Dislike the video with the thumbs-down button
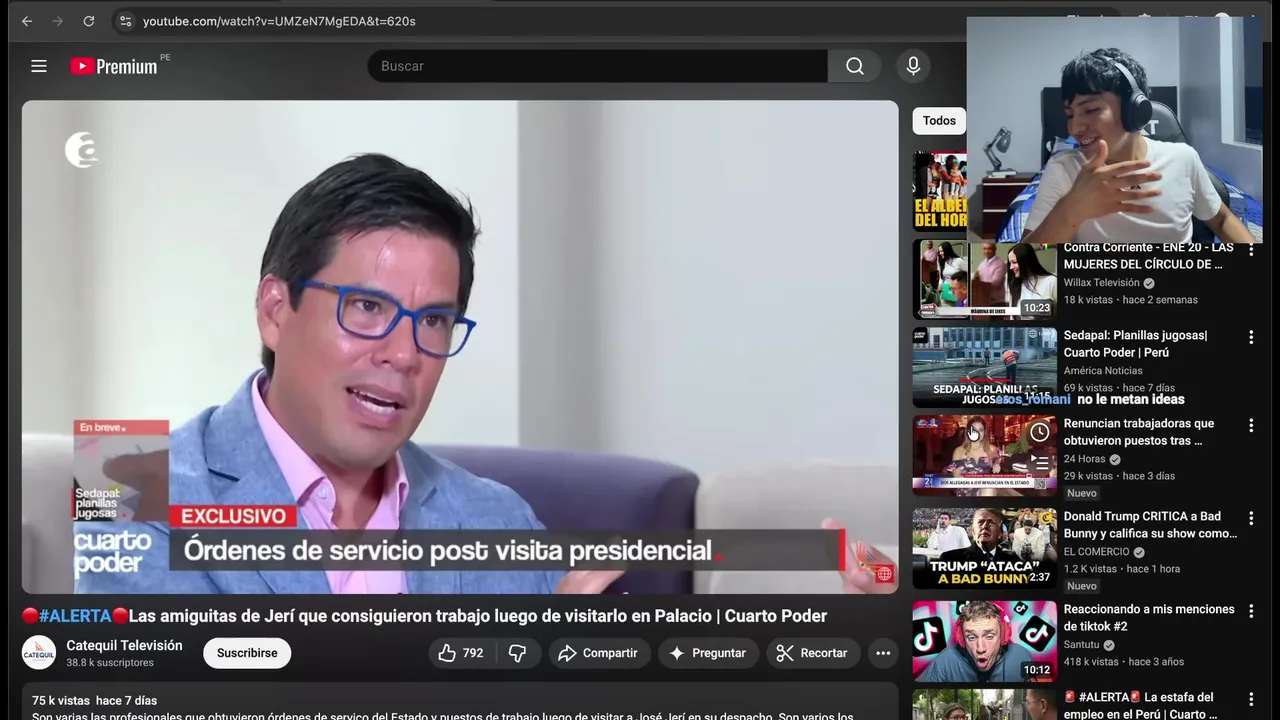Image resolution: width=1280 pixels, height=720 pixels. coord(517,653)
